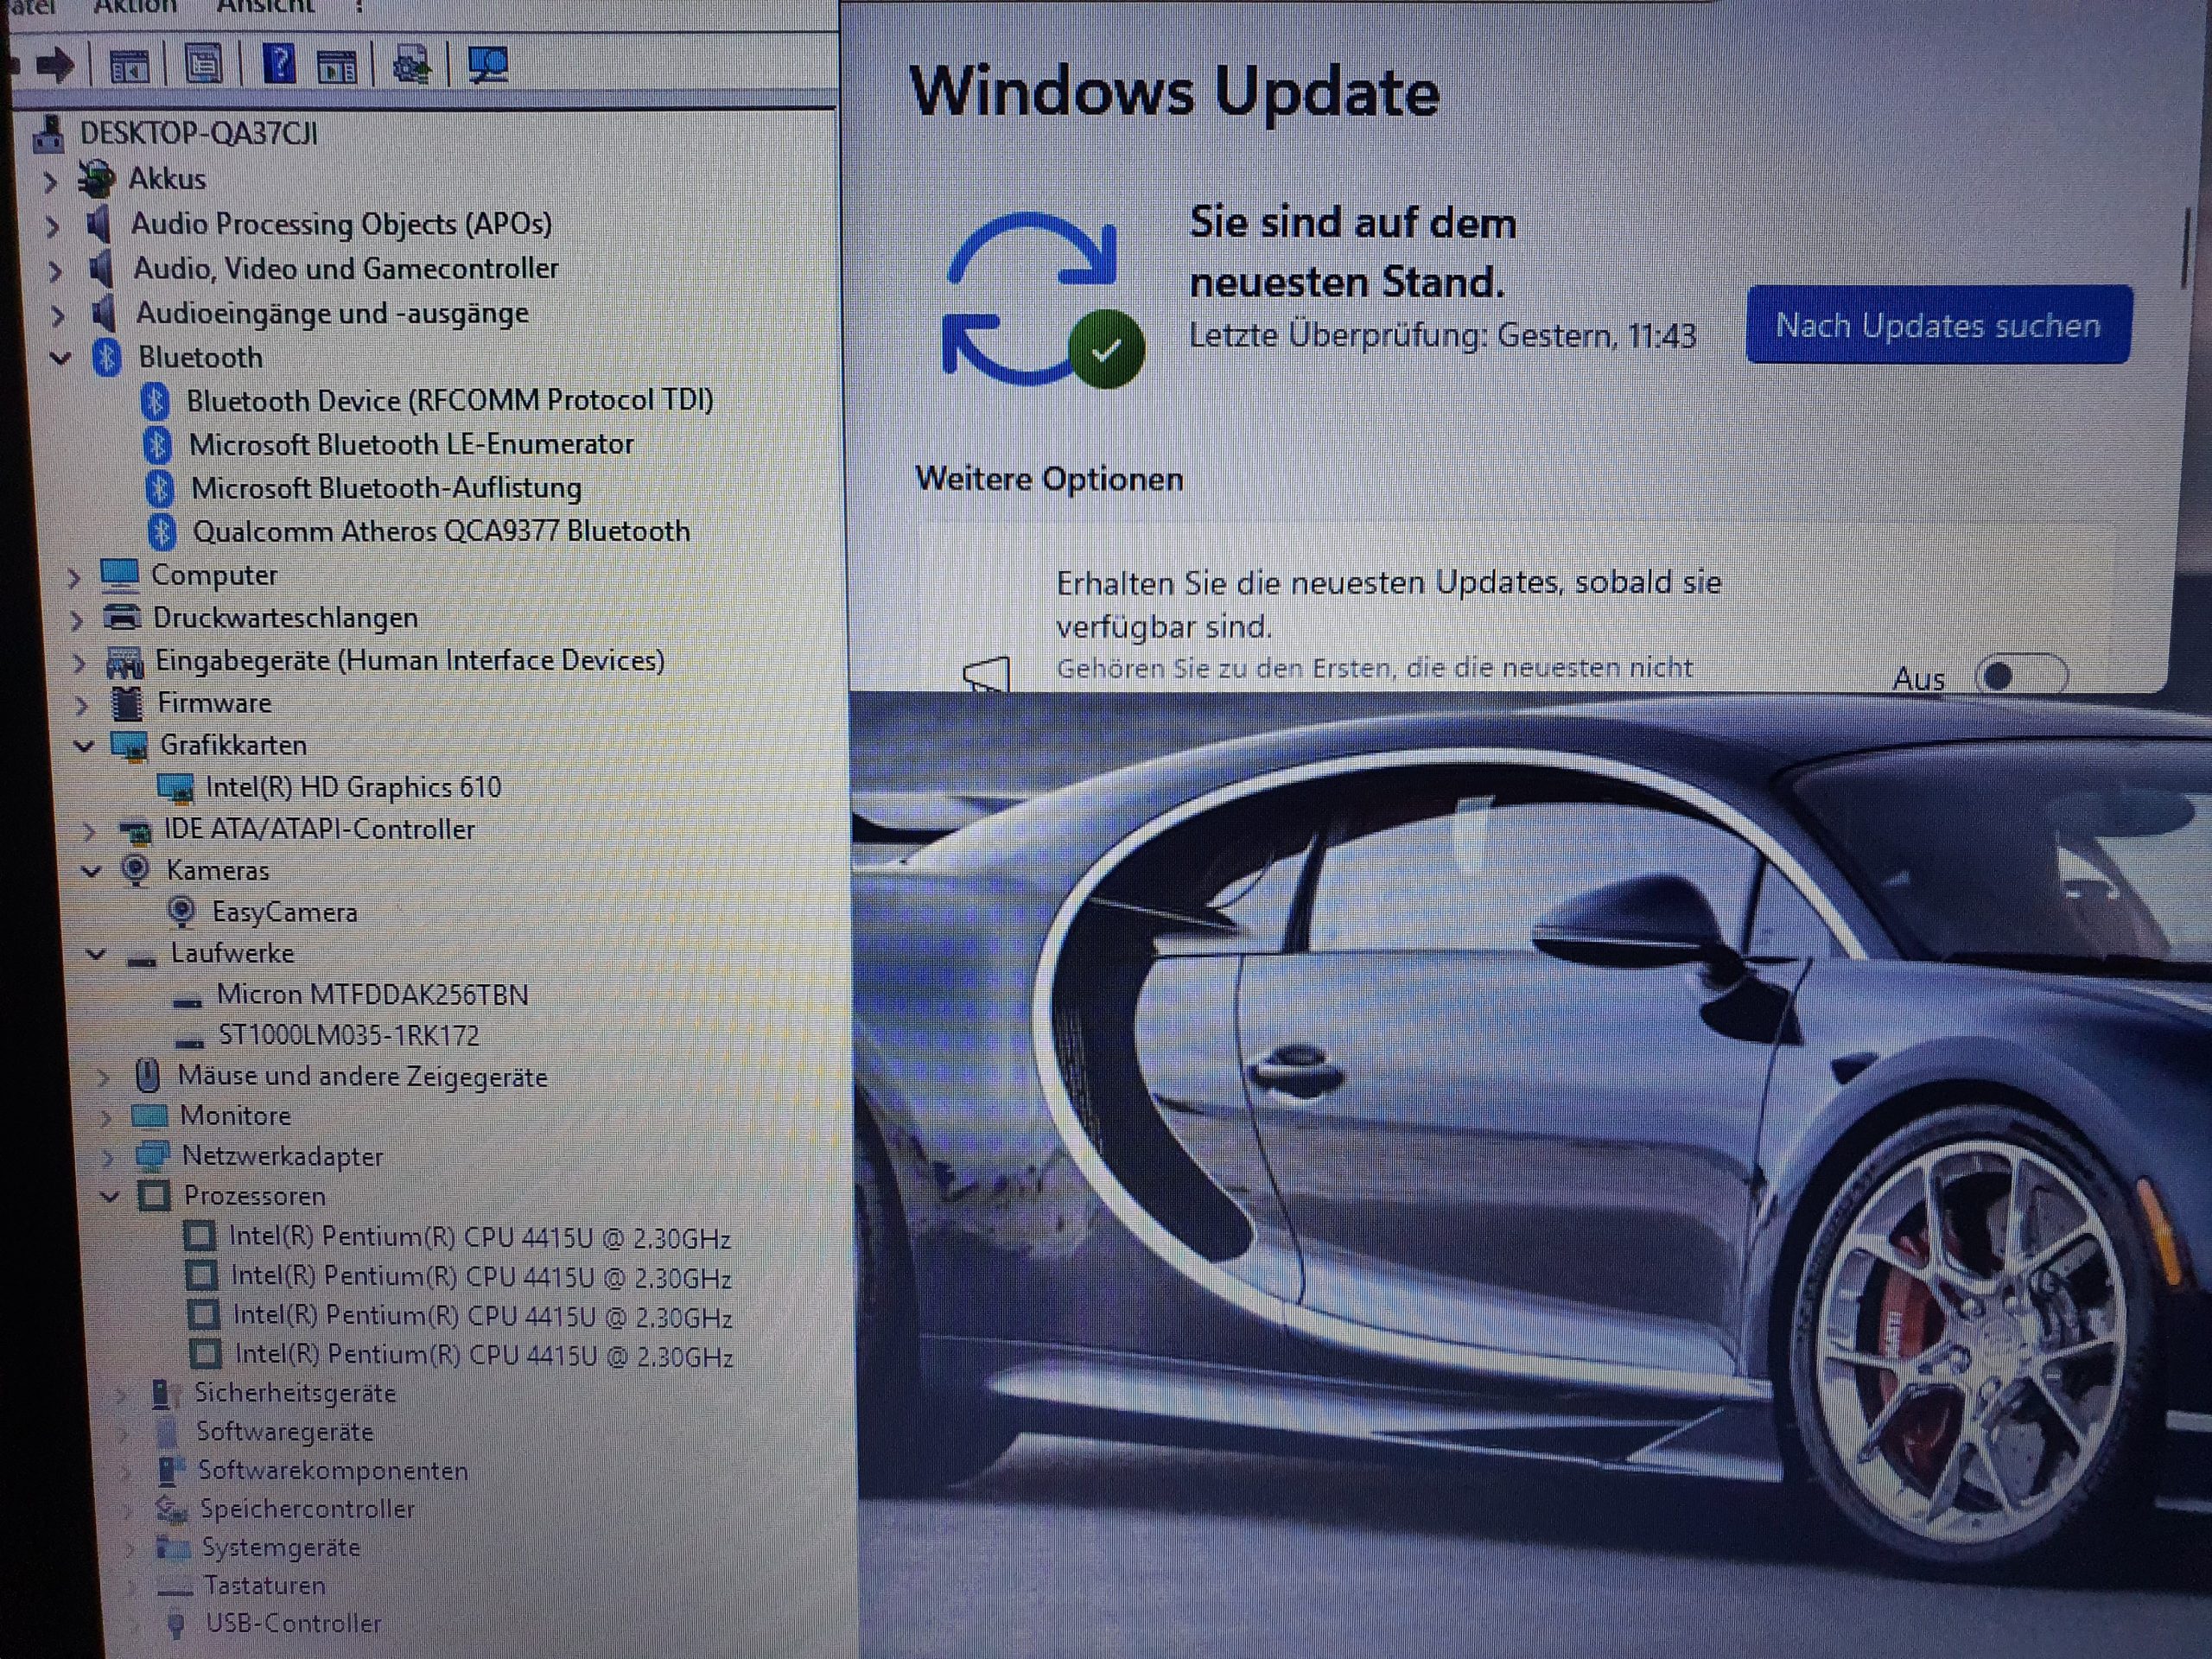The height and width of the screenshot is (1659, 2212).
Task: Click the blue Help question mark icon
Action: tap(279, 65)
